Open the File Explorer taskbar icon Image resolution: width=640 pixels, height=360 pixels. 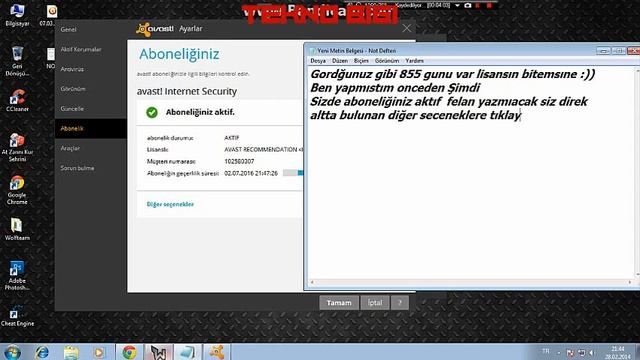tap(71, 352)
